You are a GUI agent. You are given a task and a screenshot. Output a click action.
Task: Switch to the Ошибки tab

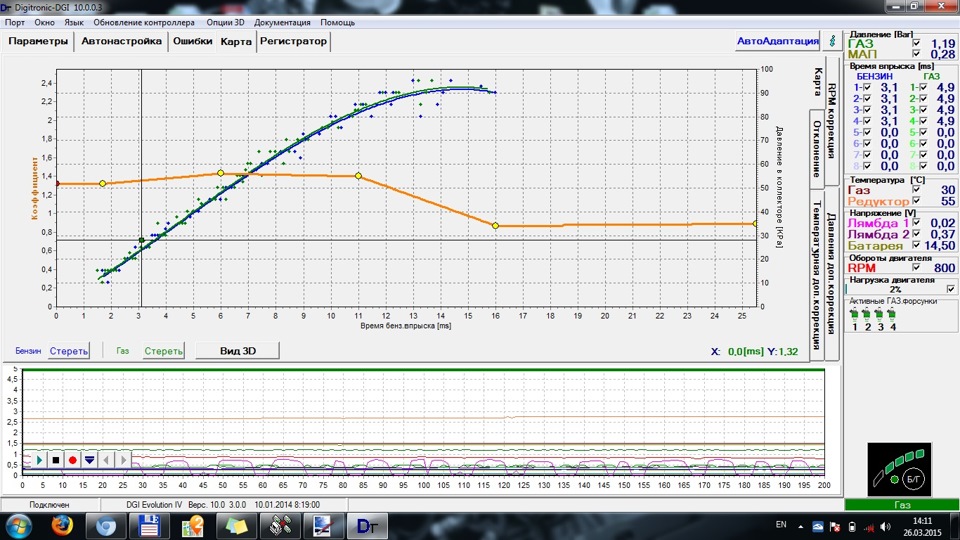[x=192, y=42]
